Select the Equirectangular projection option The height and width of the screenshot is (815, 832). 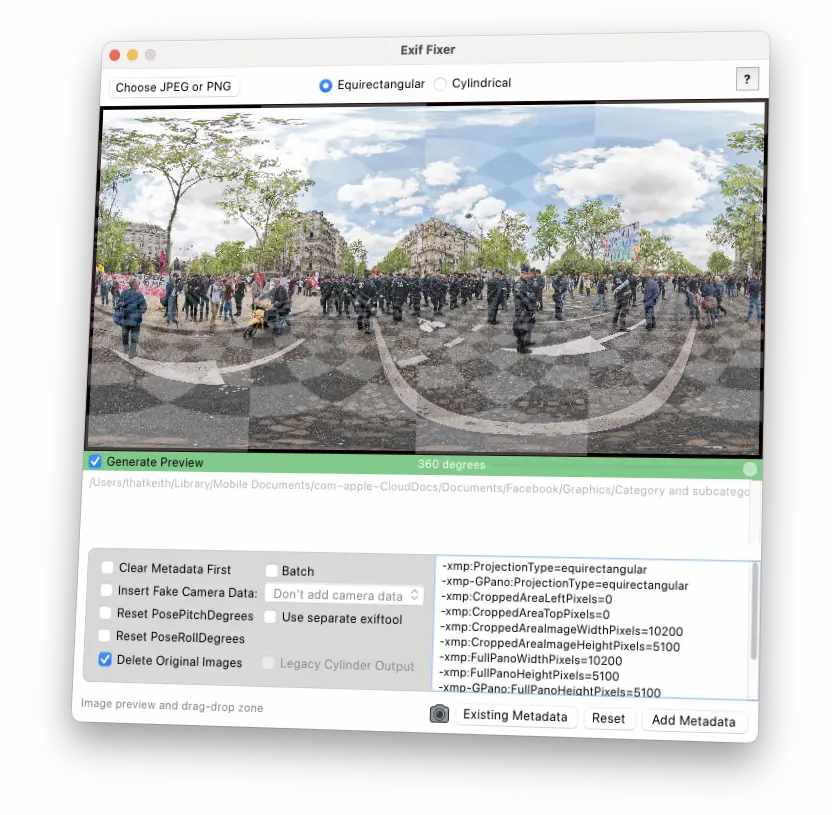click(x=326, y=85)
